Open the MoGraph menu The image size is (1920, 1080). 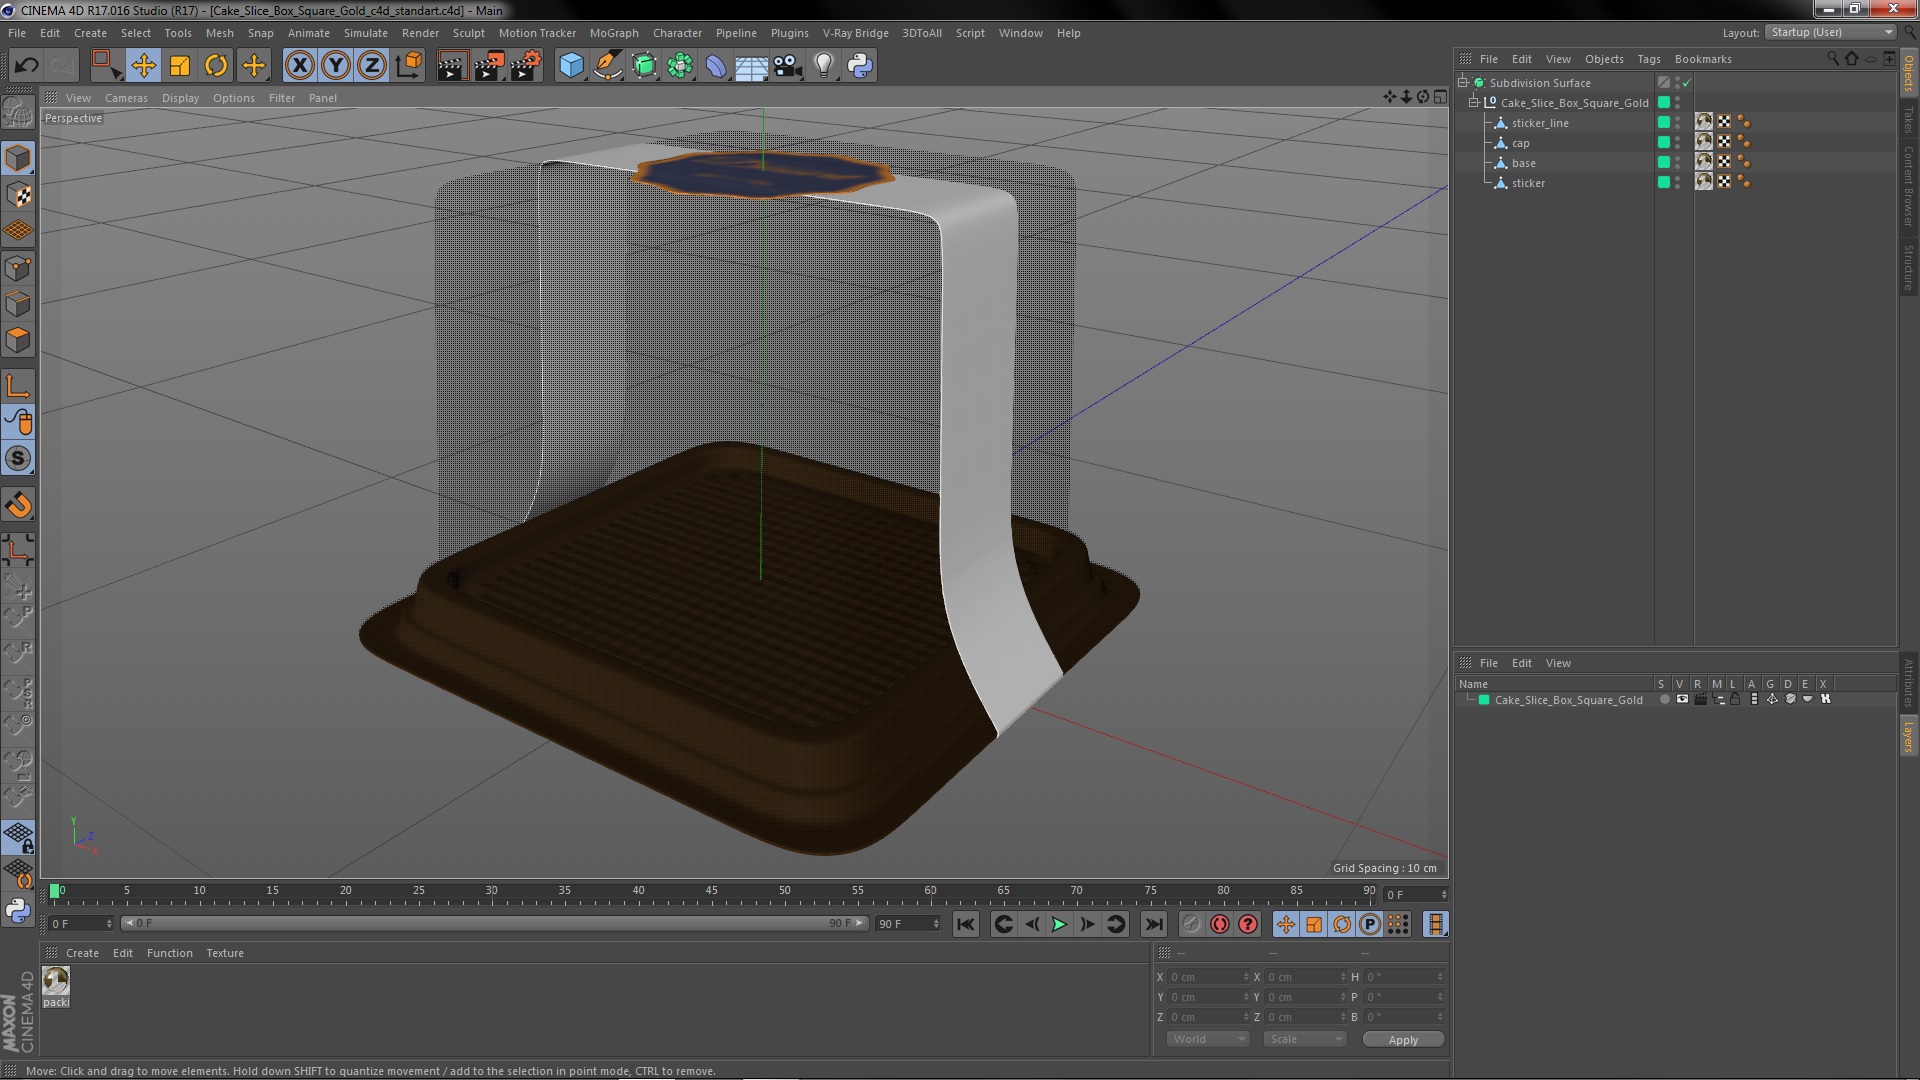(x=613, y=33)
